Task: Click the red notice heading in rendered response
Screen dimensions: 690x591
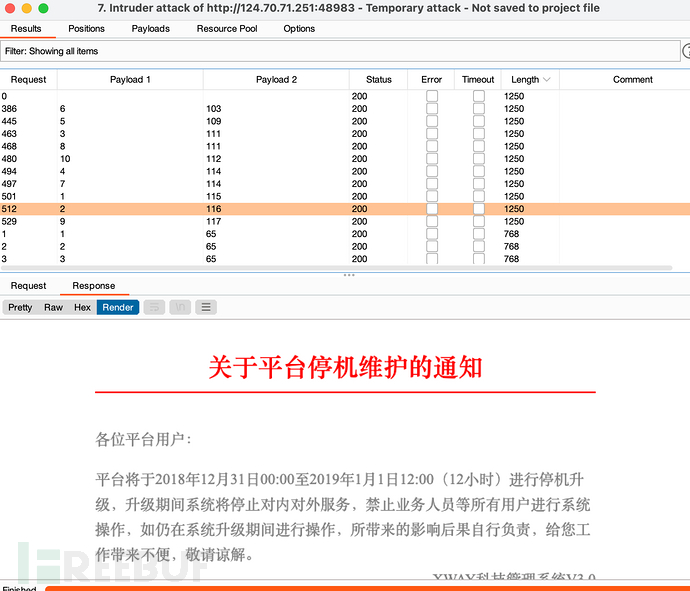Action: coord(345,367)
